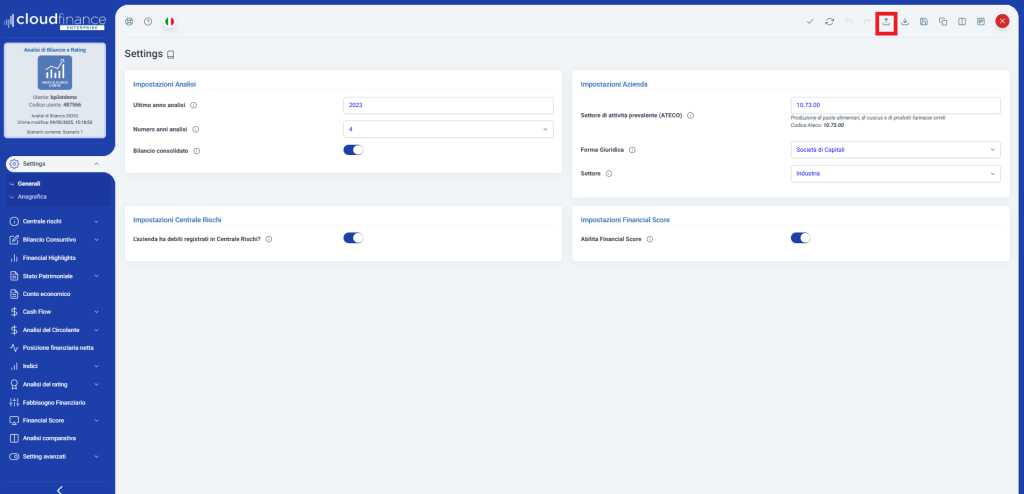
Task: Click the undo arrow icon
Action: (x=848, y=22)
